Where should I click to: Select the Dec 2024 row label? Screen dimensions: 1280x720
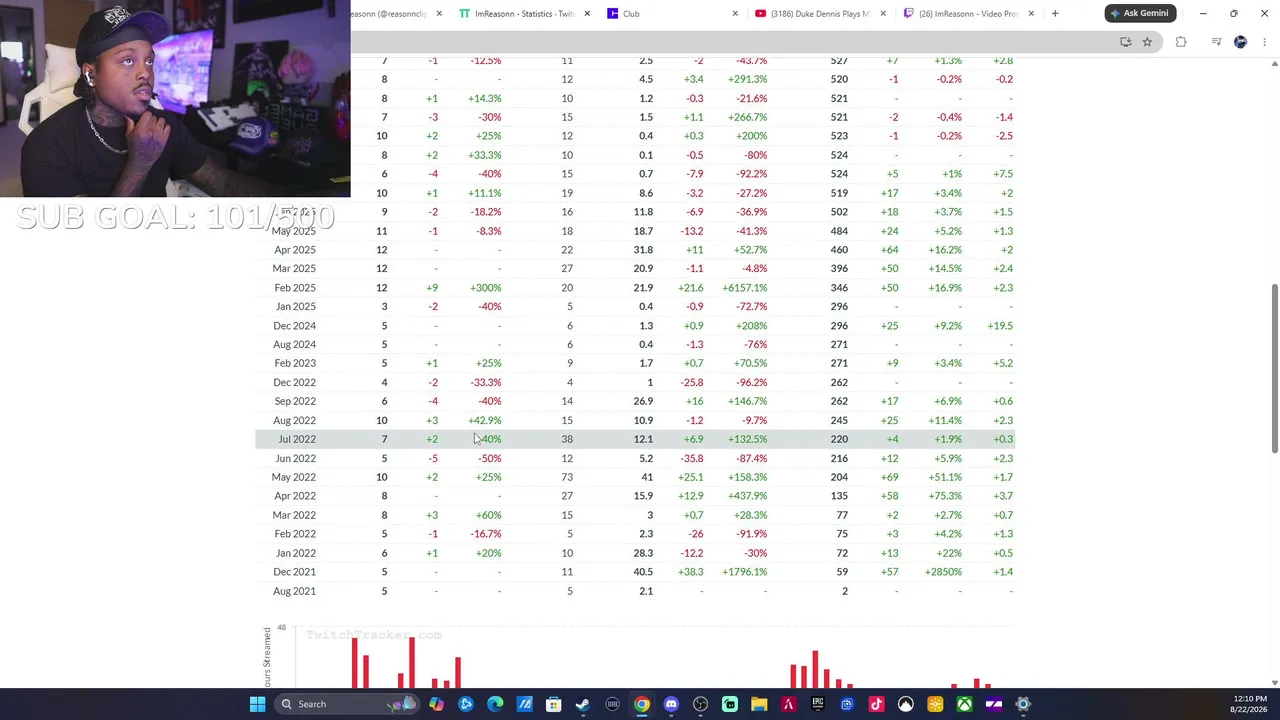point(295,326)
